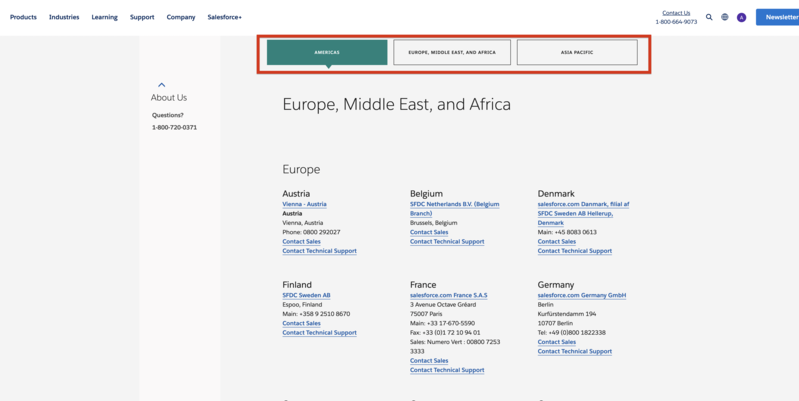This screenshot has height=401, width=799.
Task: Click the globe language selector icon
Action: (x=725, y=17)
